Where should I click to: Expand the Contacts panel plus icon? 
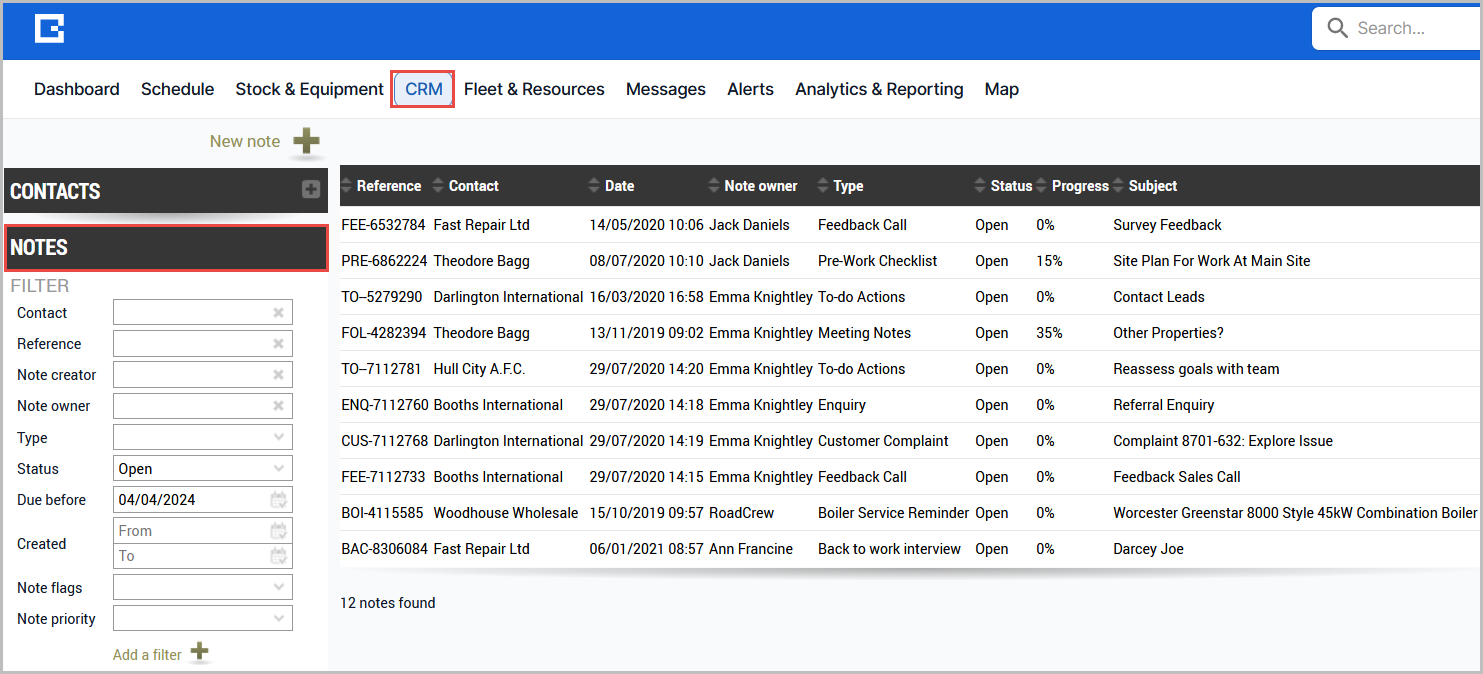[x=311, y=190]
